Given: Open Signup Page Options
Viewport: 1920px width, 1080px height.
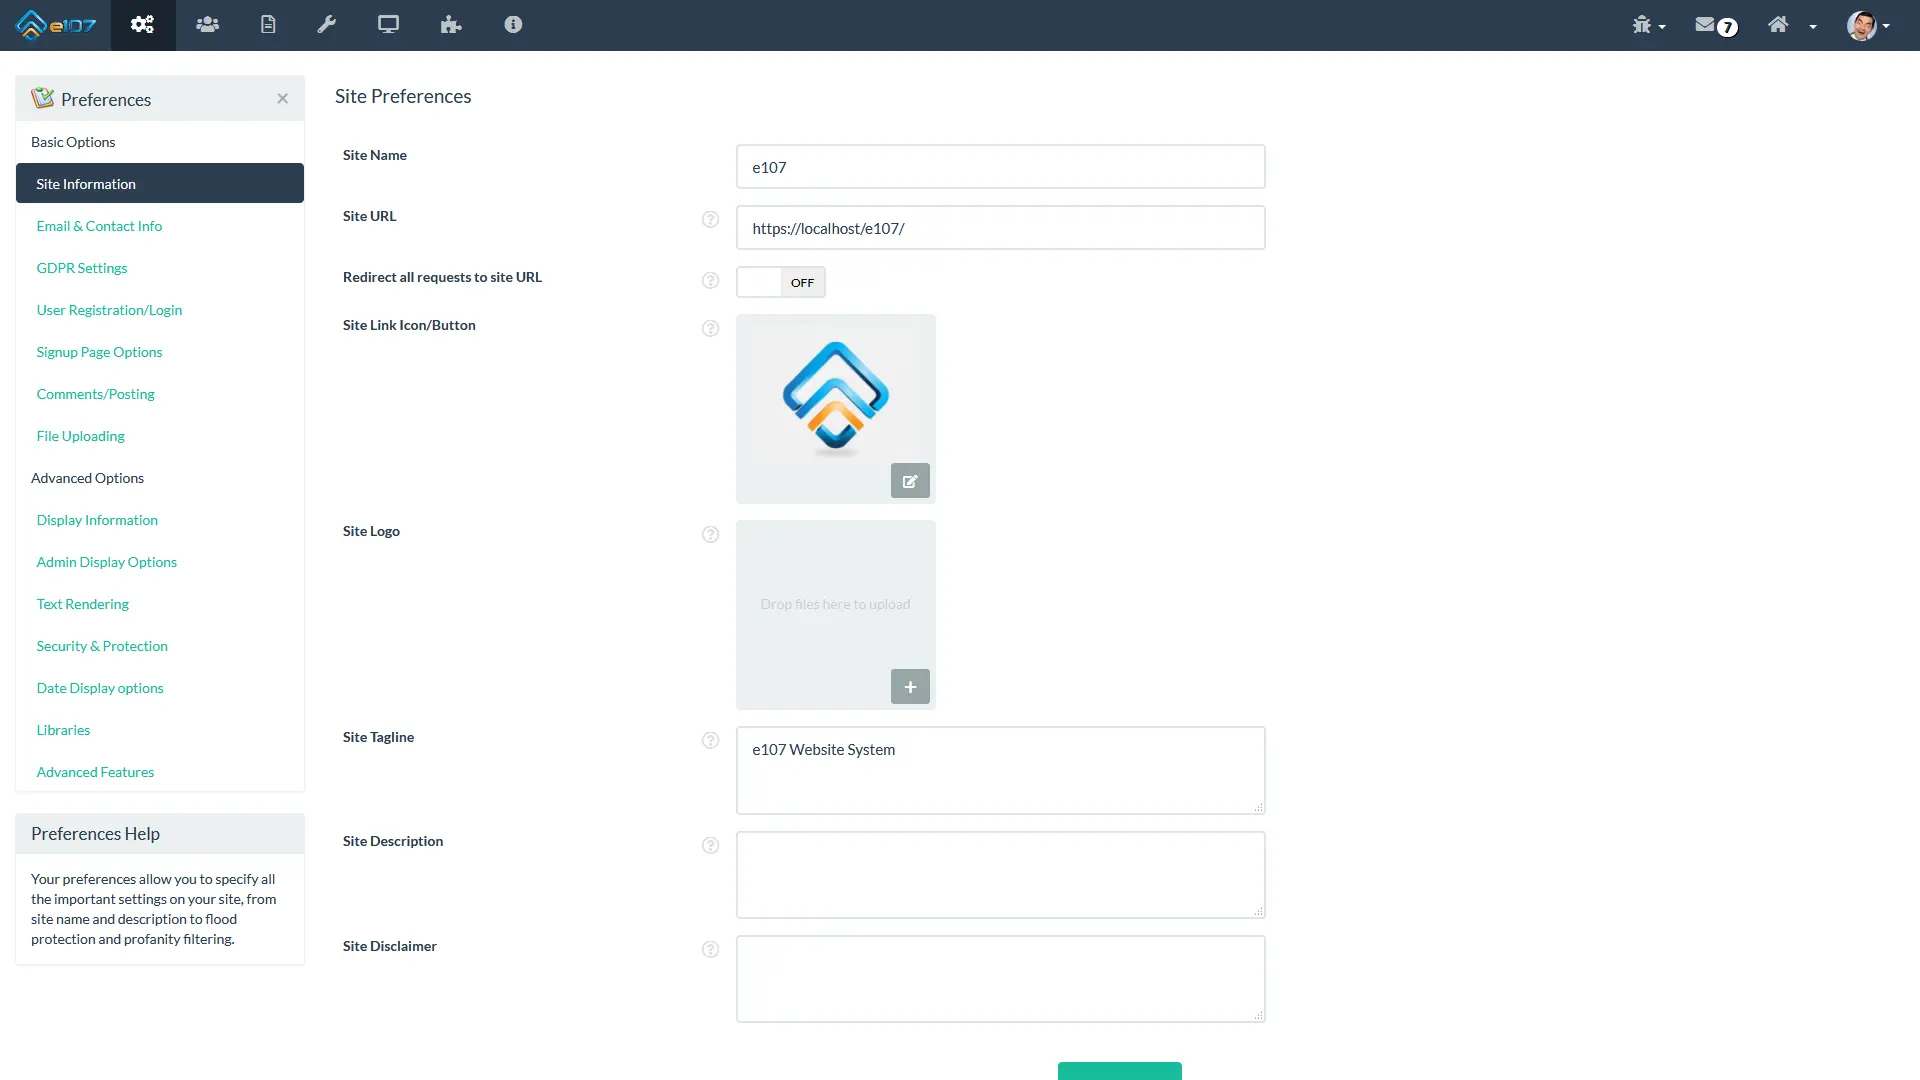Looking at the screenshot, I should (99, 352).
